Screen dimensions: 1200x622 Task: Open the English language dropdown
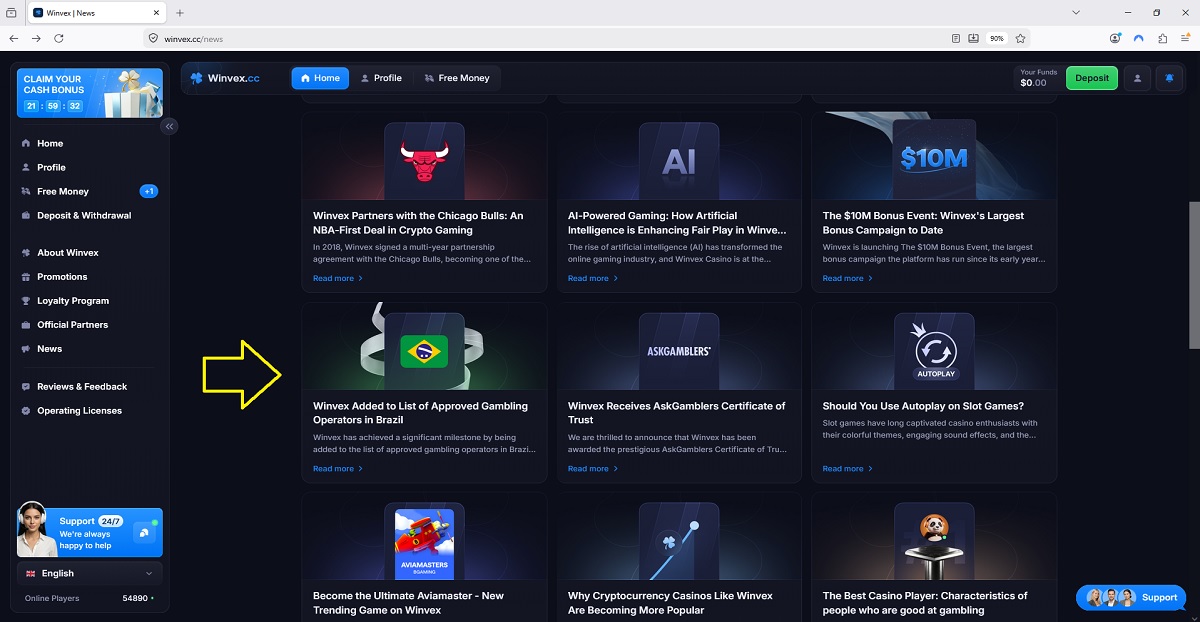click(x=90, y=573)
